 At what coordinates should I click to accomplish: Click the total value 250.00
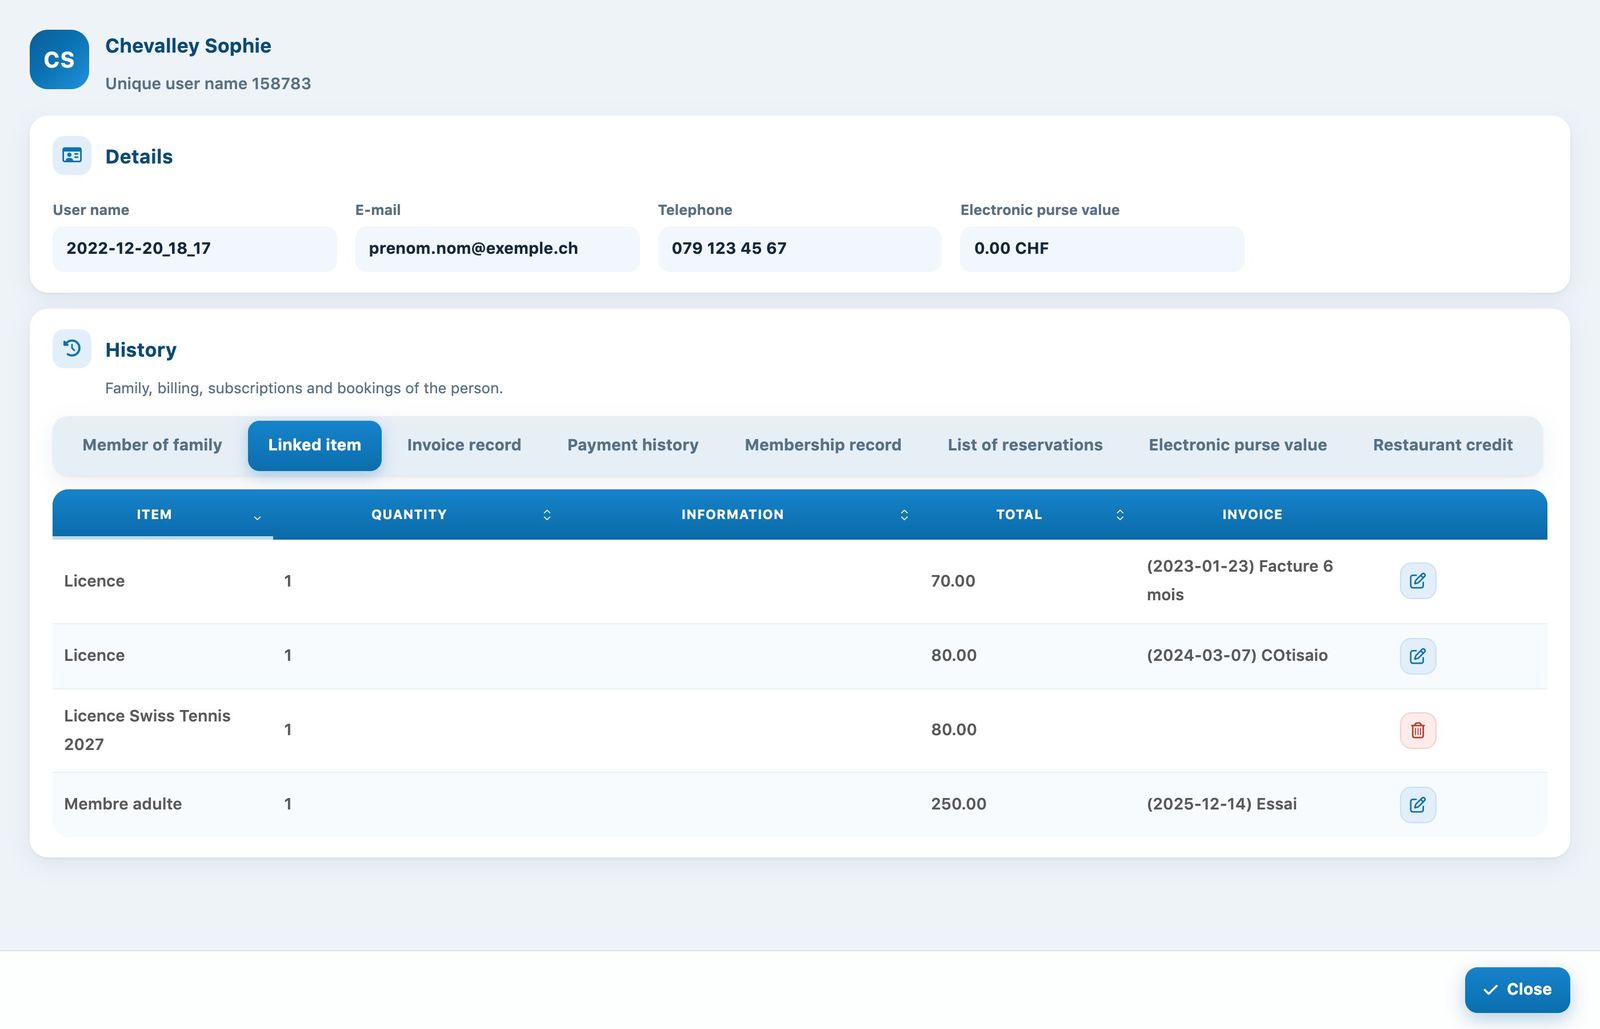959,804
